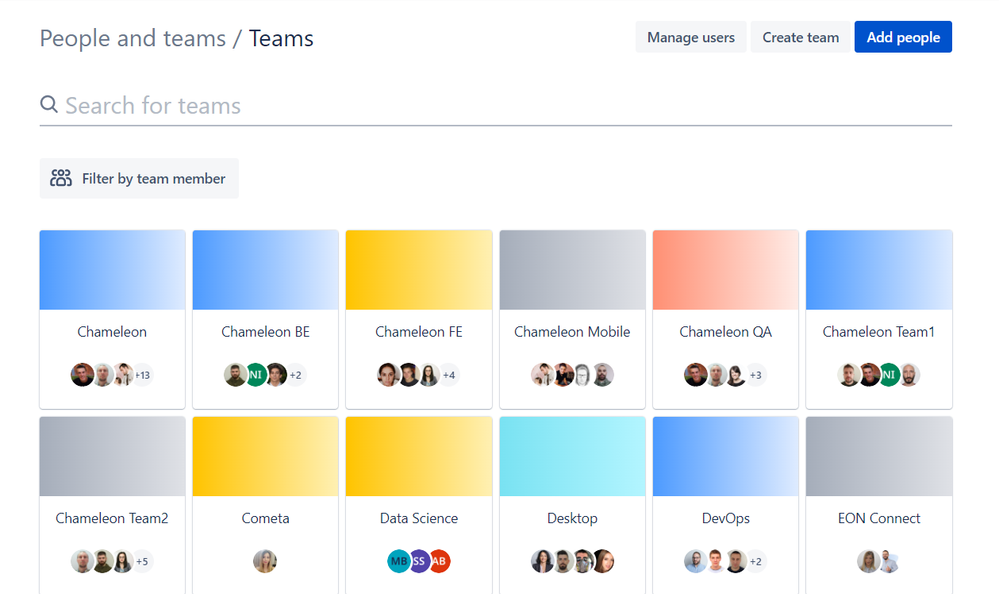Expand the +4 members on Chameleon FE
This screenshot has height=594, width=999.
click(449, 374)
